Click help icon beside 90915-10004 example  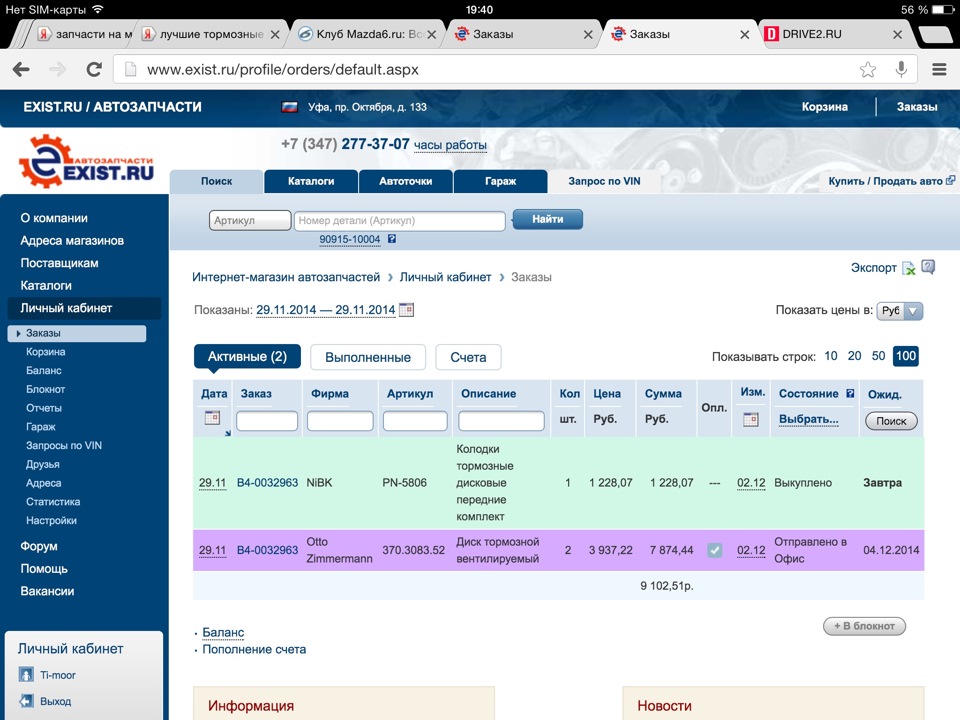pos(392,239)
